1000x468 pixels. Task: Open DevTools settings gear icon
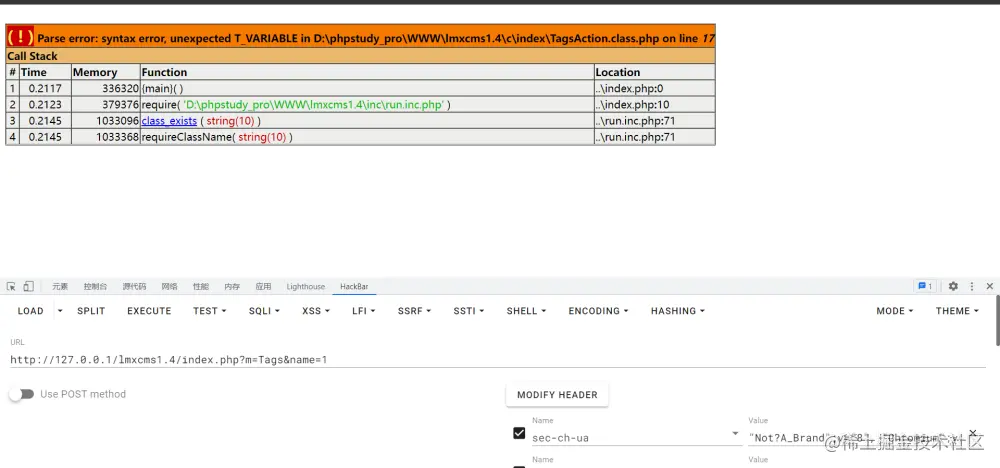click(x=953, y=286)
